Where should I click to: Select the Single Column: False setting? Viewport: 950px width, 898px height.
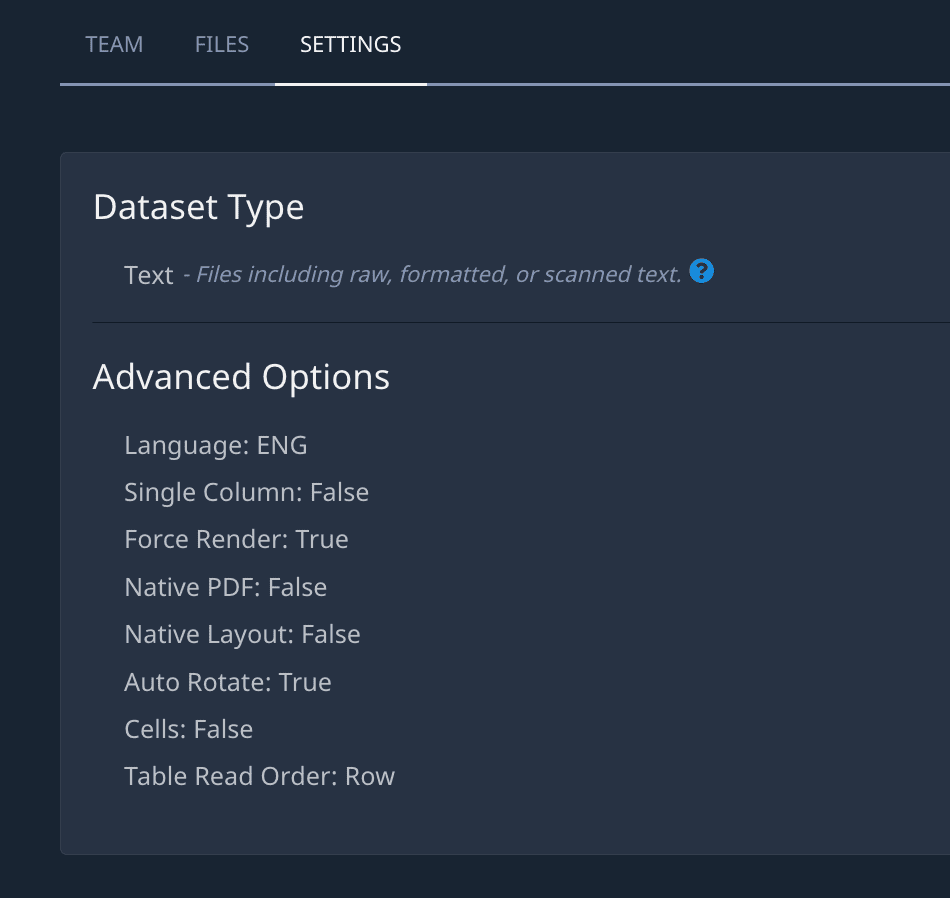click(246, 492)
